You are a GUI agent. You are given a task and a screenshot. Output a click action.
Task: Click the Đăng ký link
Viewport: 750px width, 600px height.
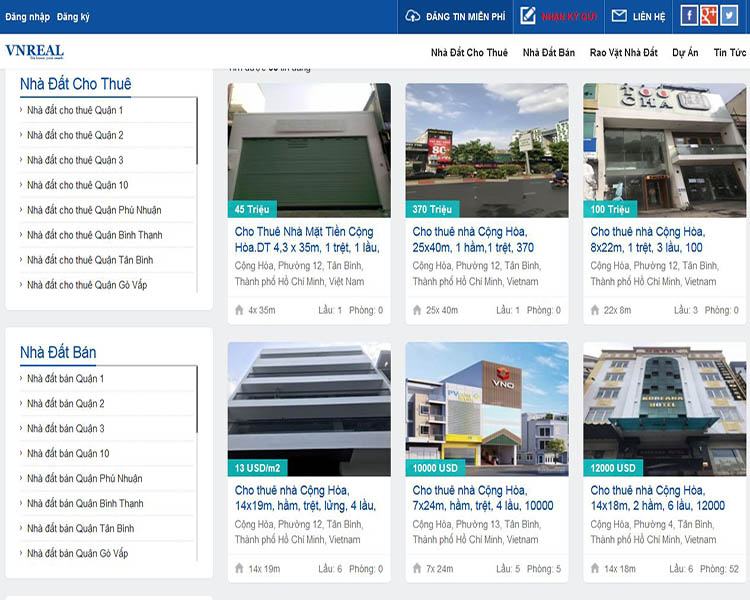(73, 17)
